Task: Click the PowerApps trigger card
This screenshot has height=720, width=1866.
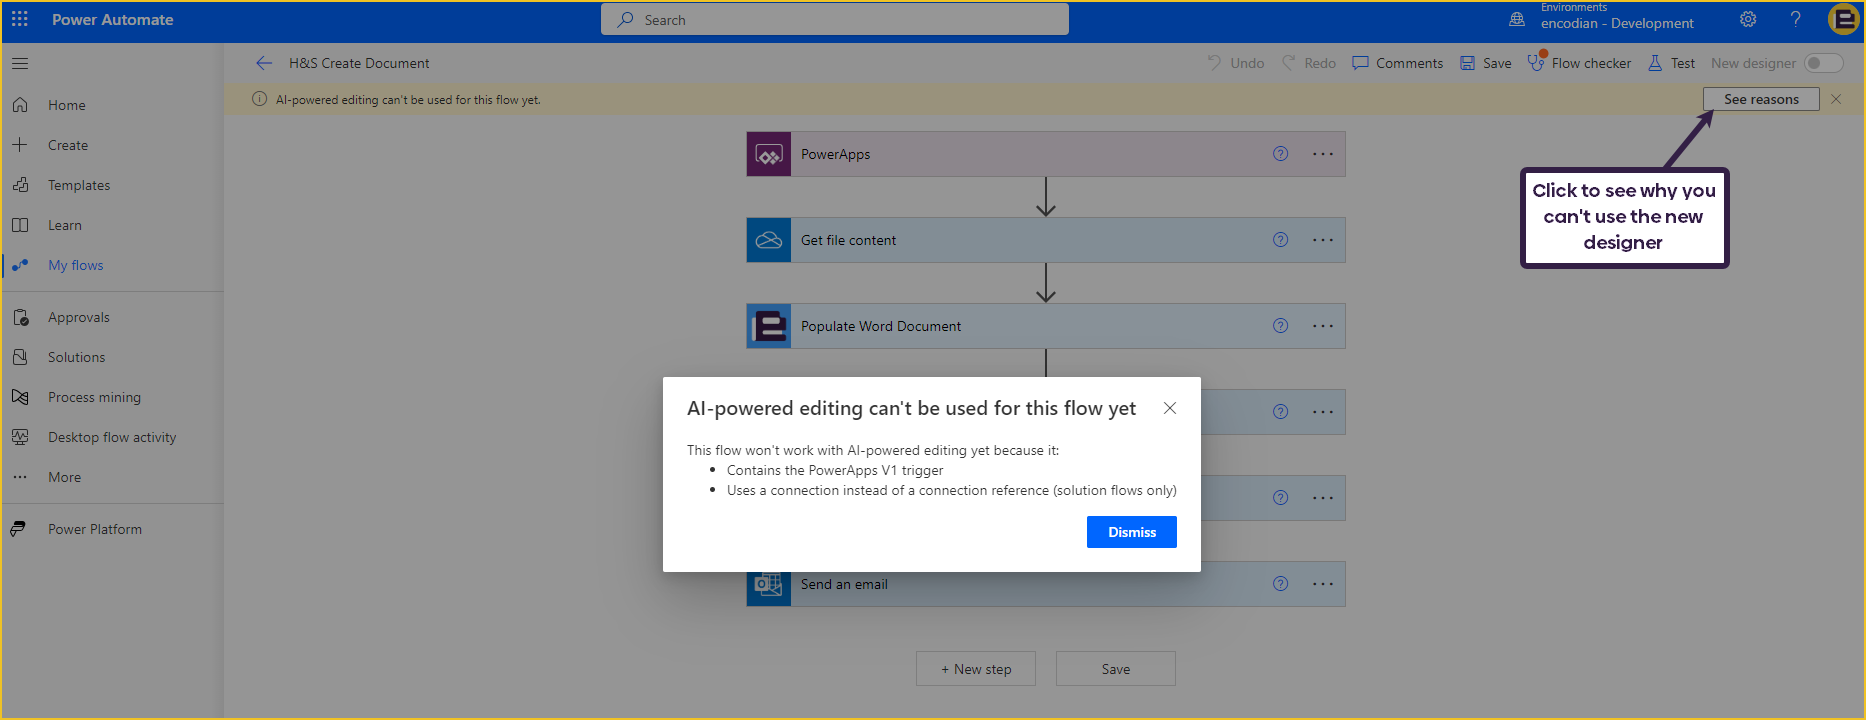Action: click(1046, 154)
